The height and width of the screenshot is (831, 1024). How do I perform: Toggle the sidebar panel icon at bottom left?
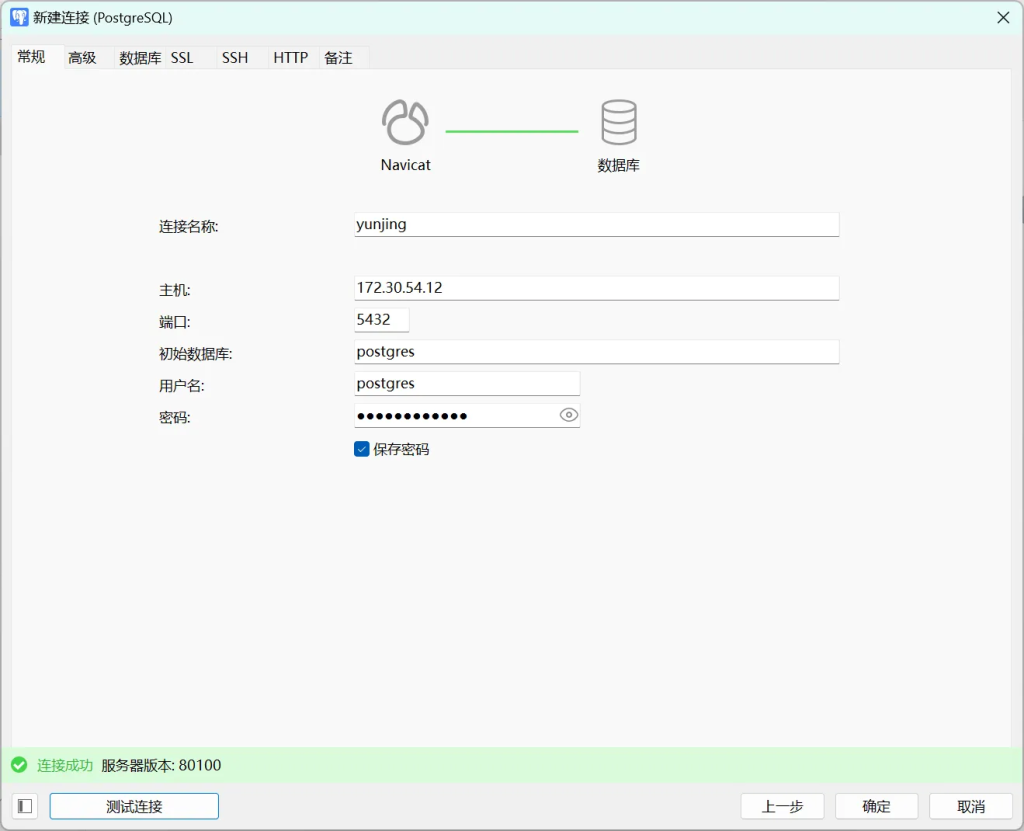coord(25,806)
